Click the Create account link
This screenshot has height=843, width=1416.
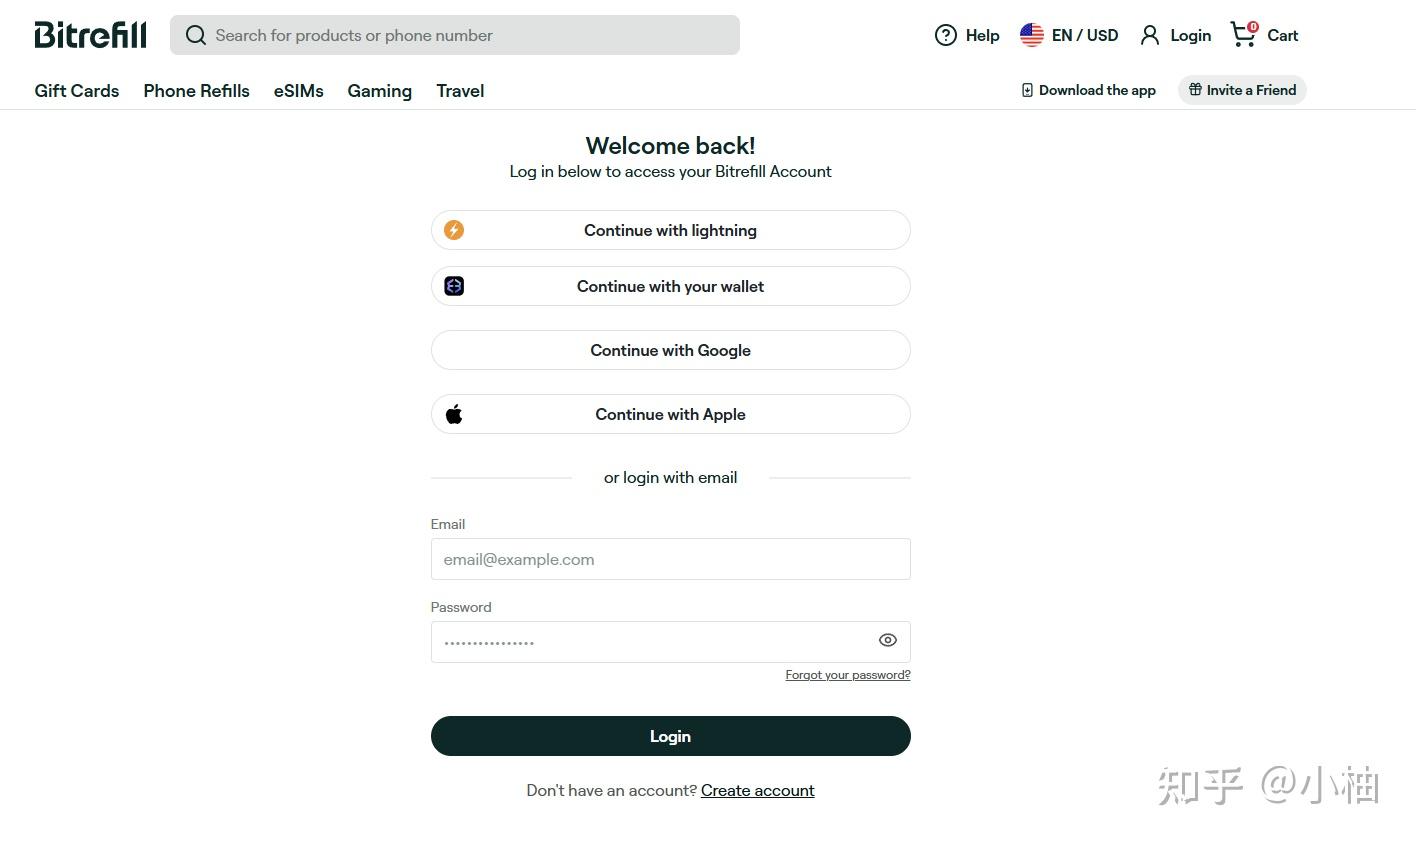click(757, 791)
